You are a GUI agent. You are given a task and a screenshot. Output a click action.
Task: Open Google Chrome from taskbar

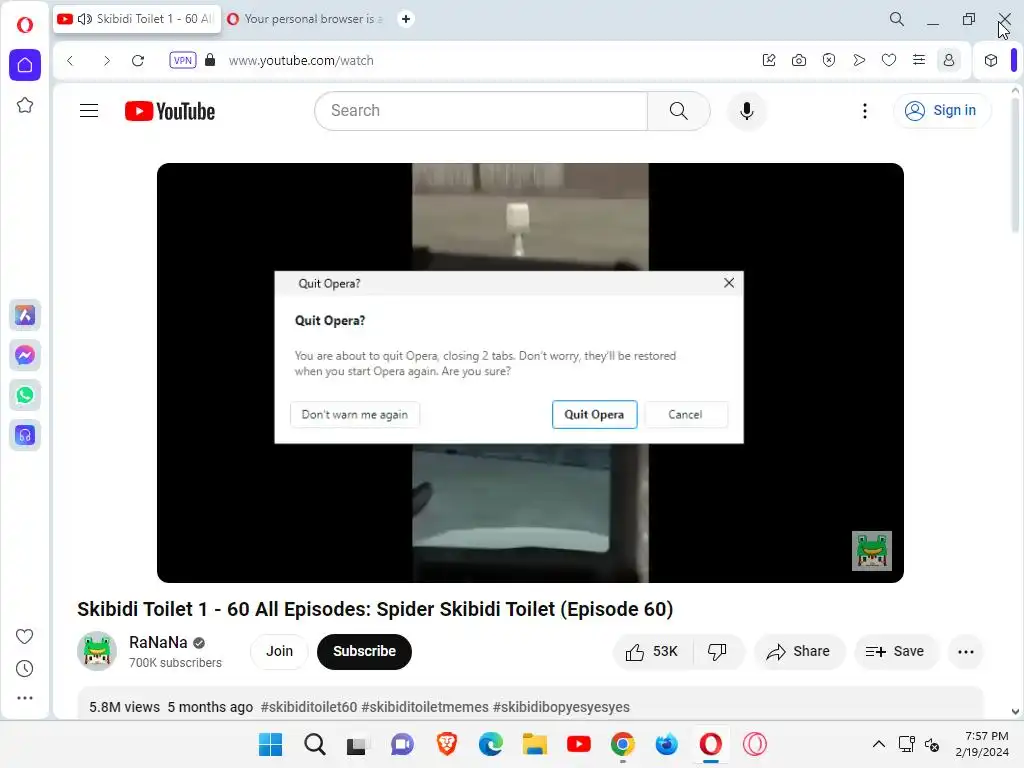pos(622,744)
